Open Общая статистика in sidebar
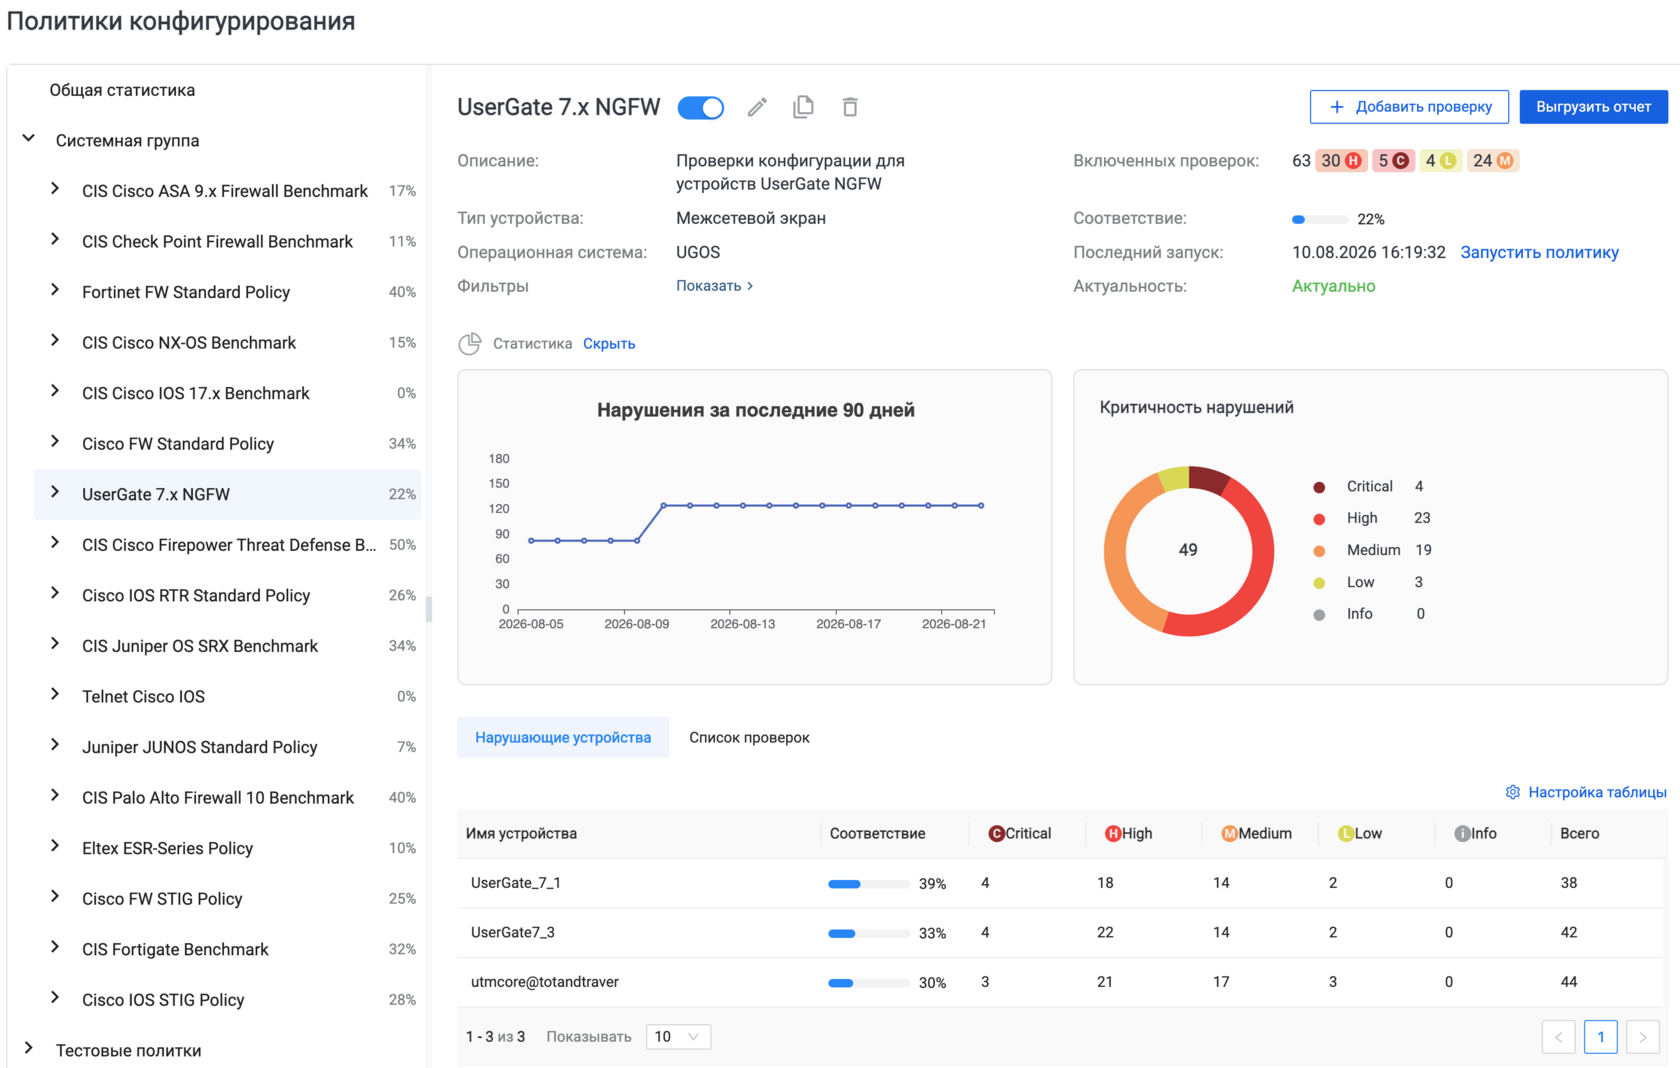Viewport: 1680px width, 1068px height. pyautogui.click(x=122, y=90)
